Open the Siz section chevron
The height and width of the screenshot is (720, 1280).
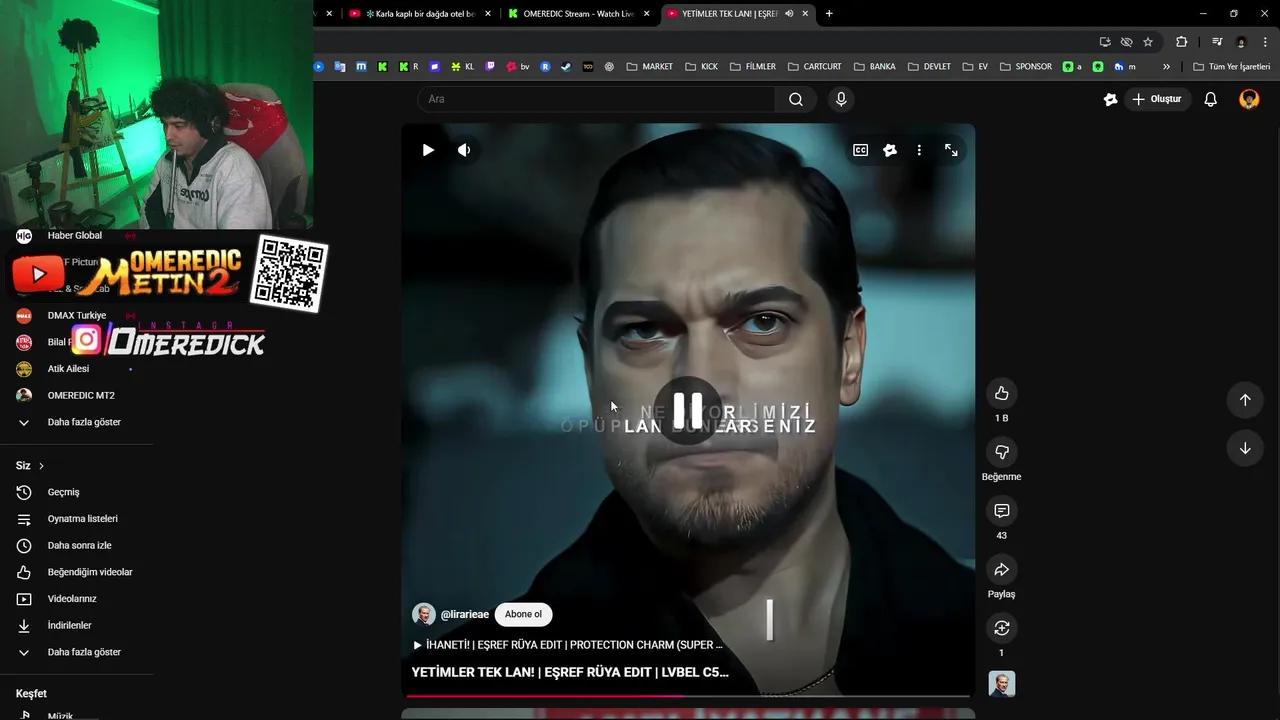pyautogui.click(x=41, y=466)
